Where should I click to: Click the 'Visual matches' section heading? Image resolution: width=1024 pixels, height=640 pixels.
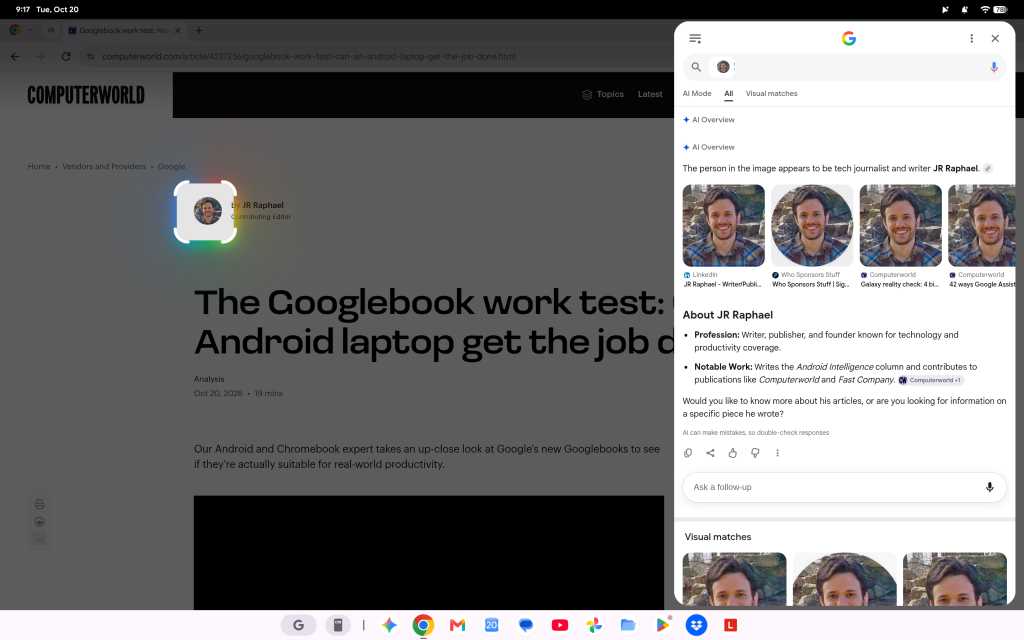pos(718,537)
